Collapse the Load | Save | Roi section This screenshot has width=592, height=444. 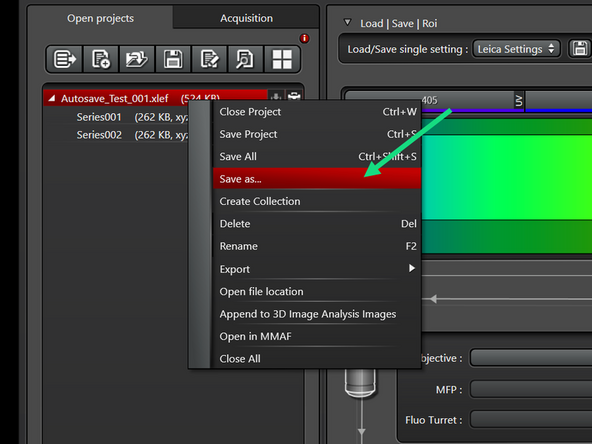(347, 22)
